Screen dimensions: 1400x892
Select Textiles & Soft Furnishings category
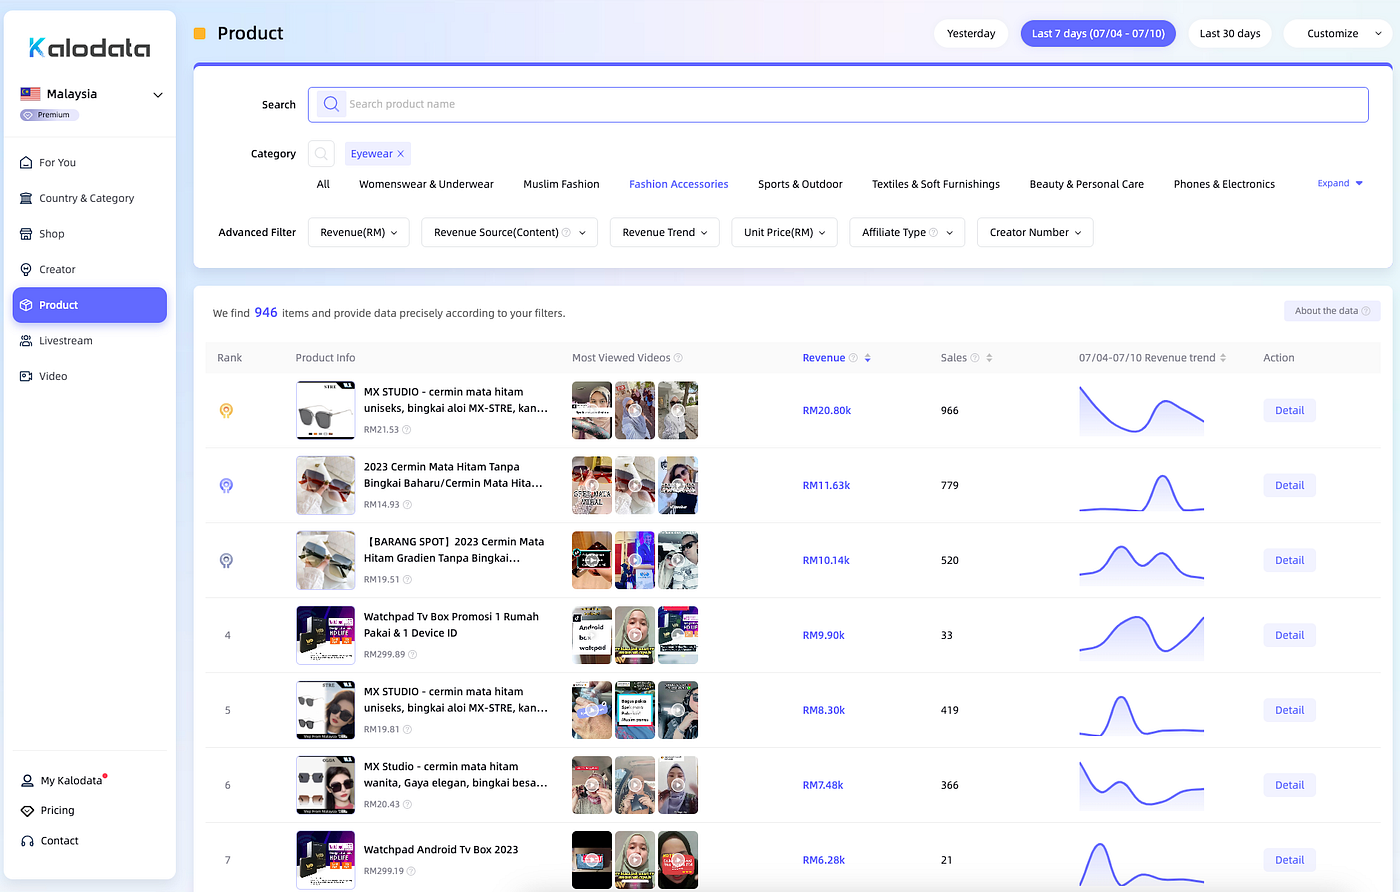[x=936, y=184]
